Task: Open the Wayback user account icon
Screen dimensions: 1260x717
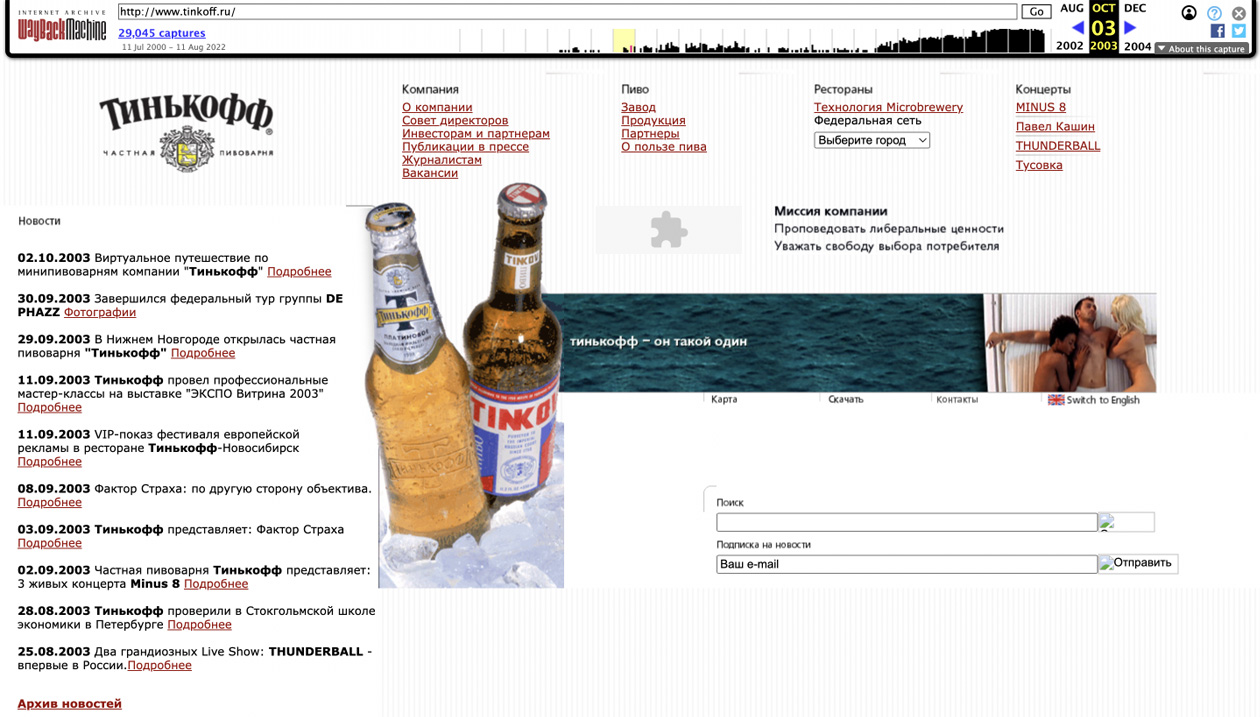Action: coord(1189,13)
